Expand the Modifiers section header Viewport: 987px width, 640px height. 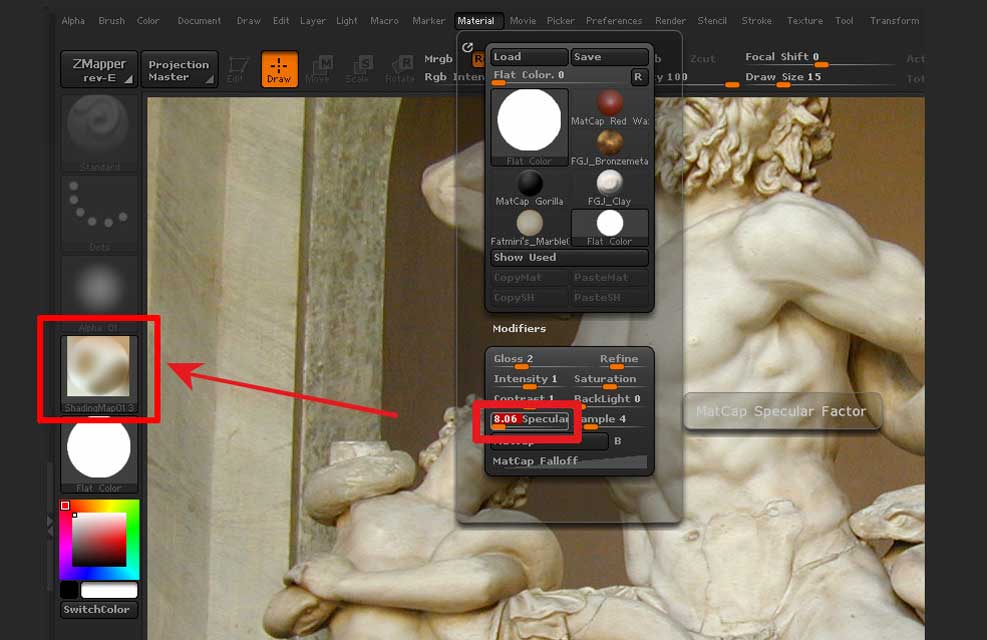pos(519,328)
